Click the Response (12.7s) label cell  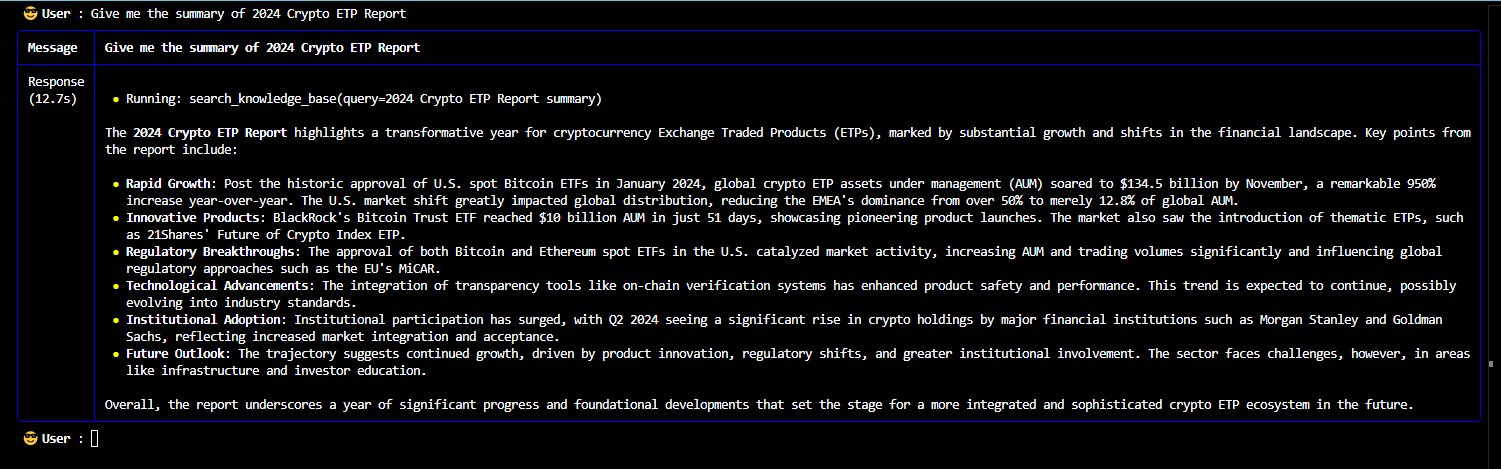click(x=55, y=90)
